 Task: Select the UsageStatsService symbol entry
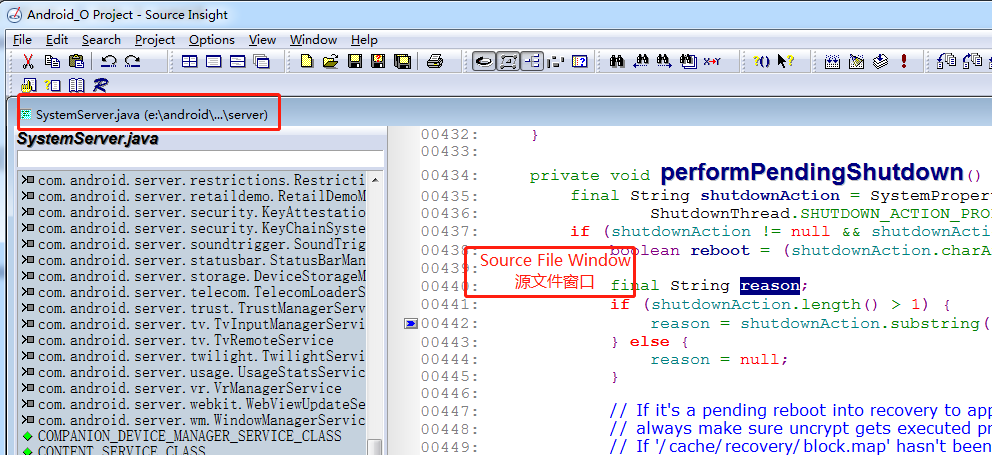192,372
